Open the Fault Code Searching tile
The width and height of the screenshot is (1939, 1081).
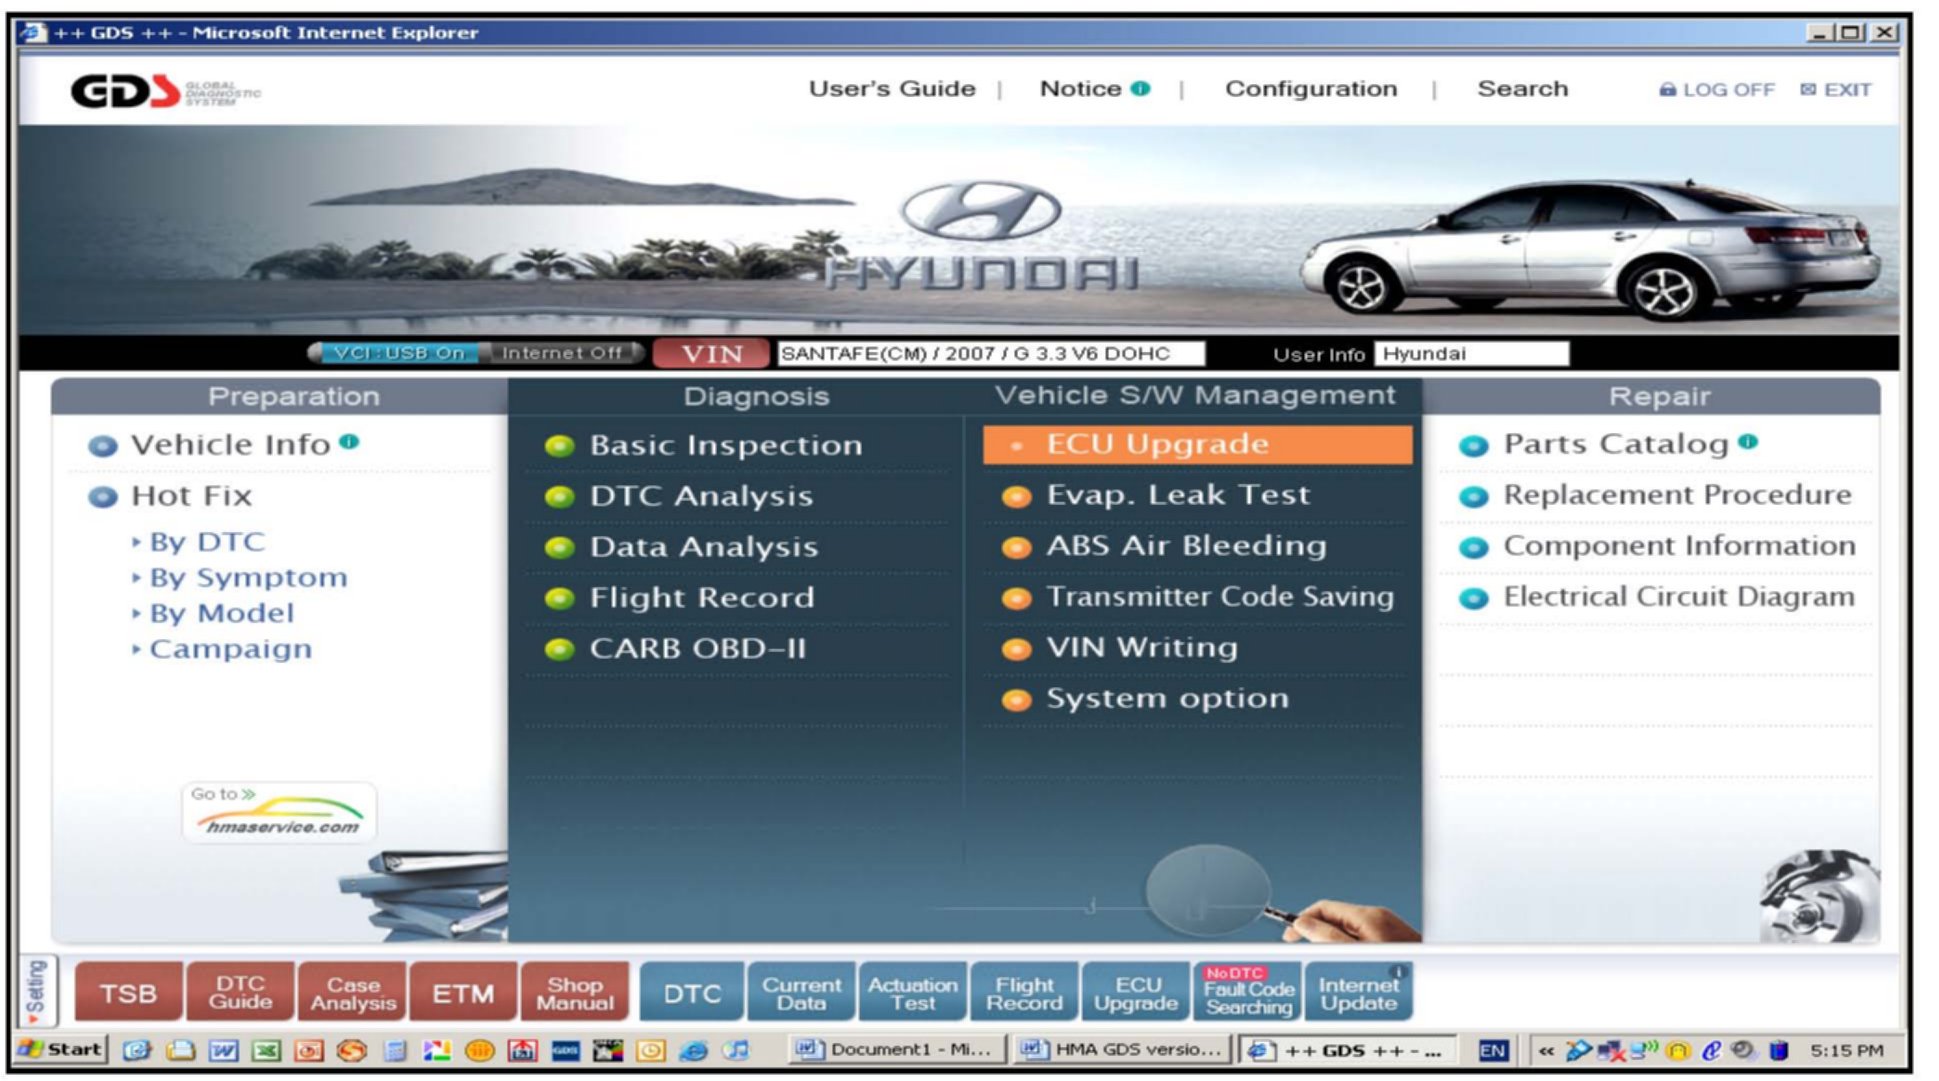1248,993
